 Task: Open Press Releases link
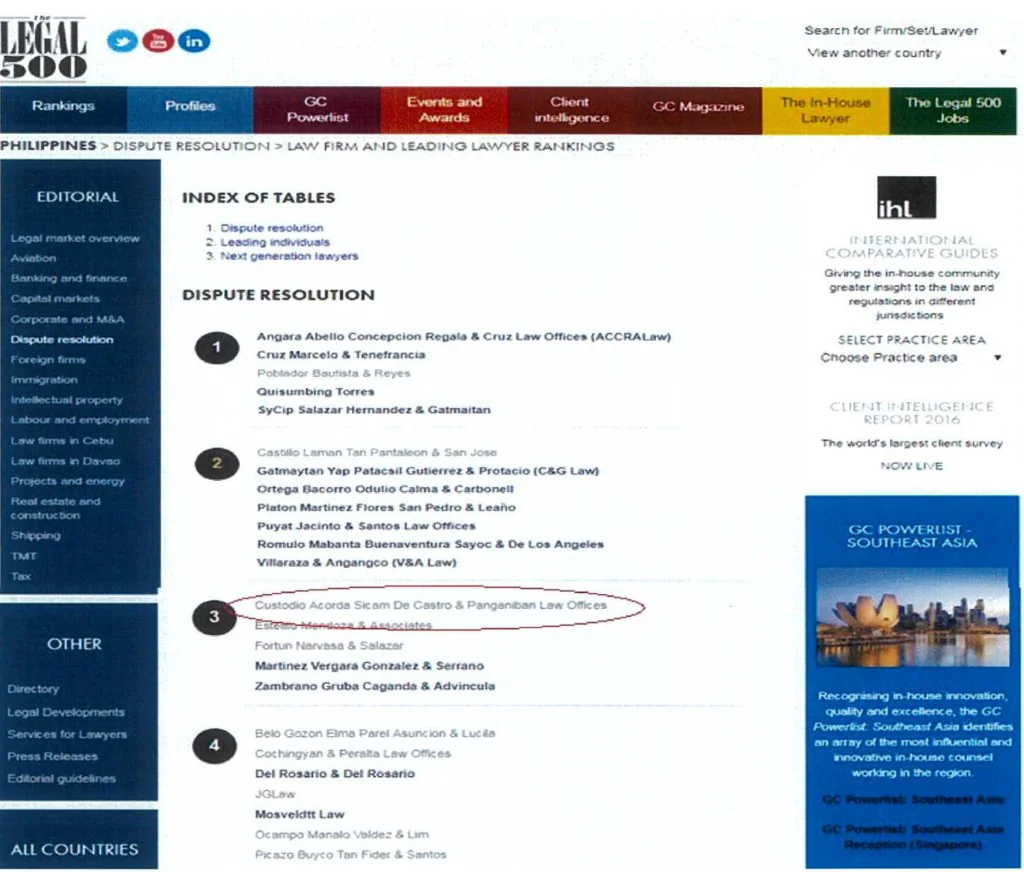(x=52, y=757)
